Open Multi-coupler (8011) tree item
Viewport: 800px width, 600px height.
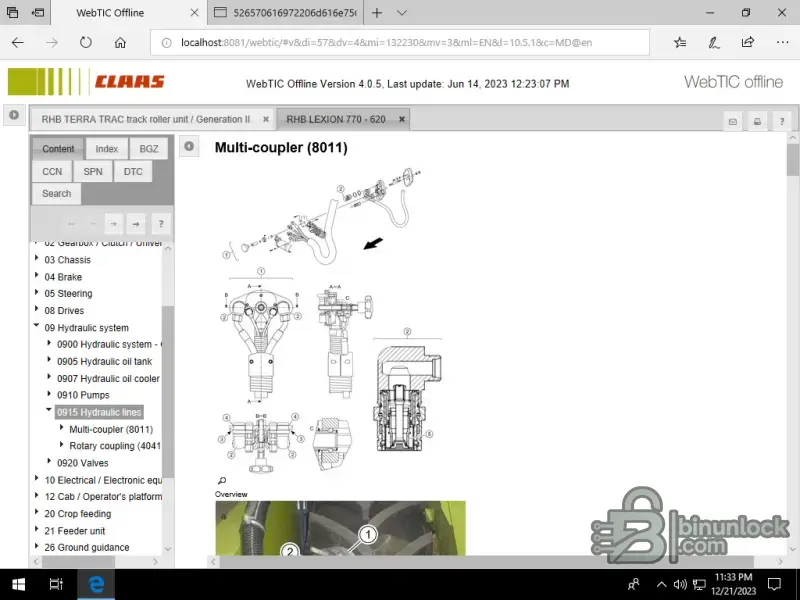111,430
